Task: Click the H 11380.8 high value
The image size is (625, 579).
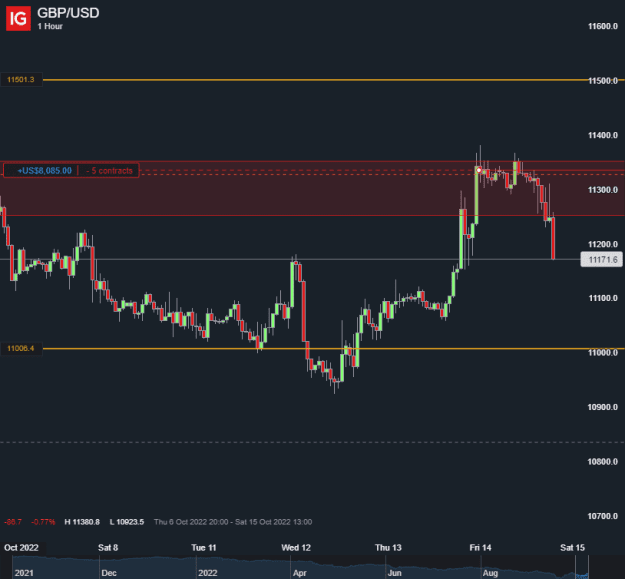Action: (82, 522)
